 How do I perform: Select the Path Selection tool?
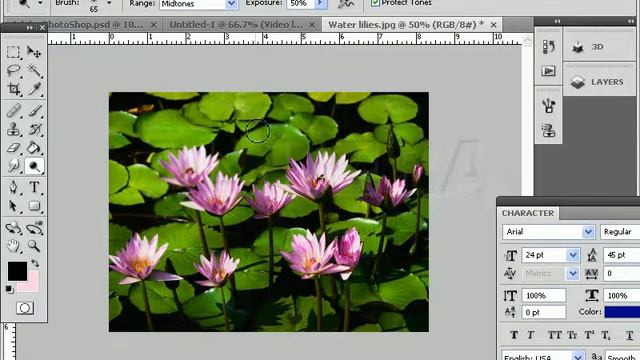(13, 206)
